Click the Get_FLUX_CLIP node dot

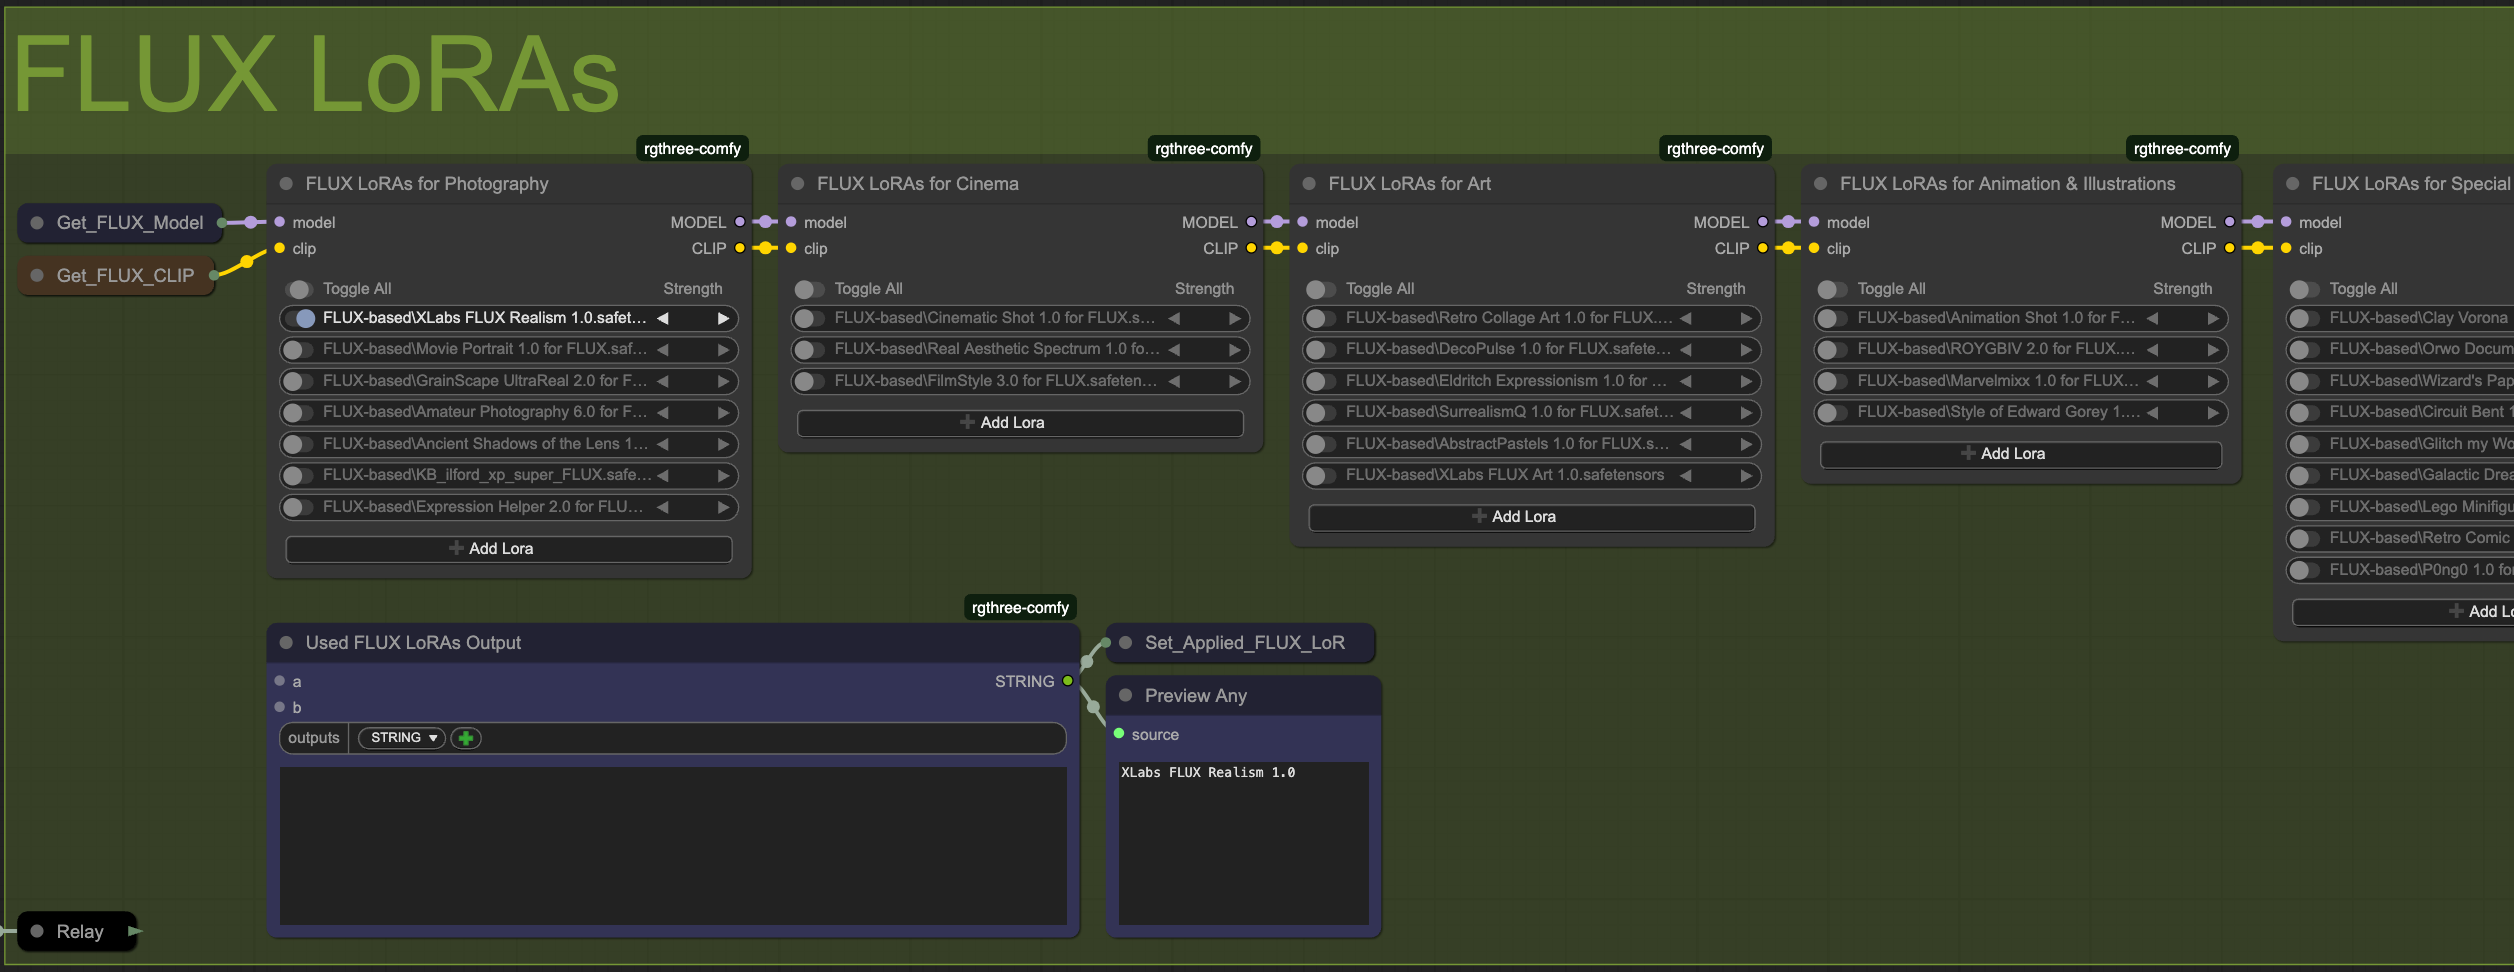[37, 276]
